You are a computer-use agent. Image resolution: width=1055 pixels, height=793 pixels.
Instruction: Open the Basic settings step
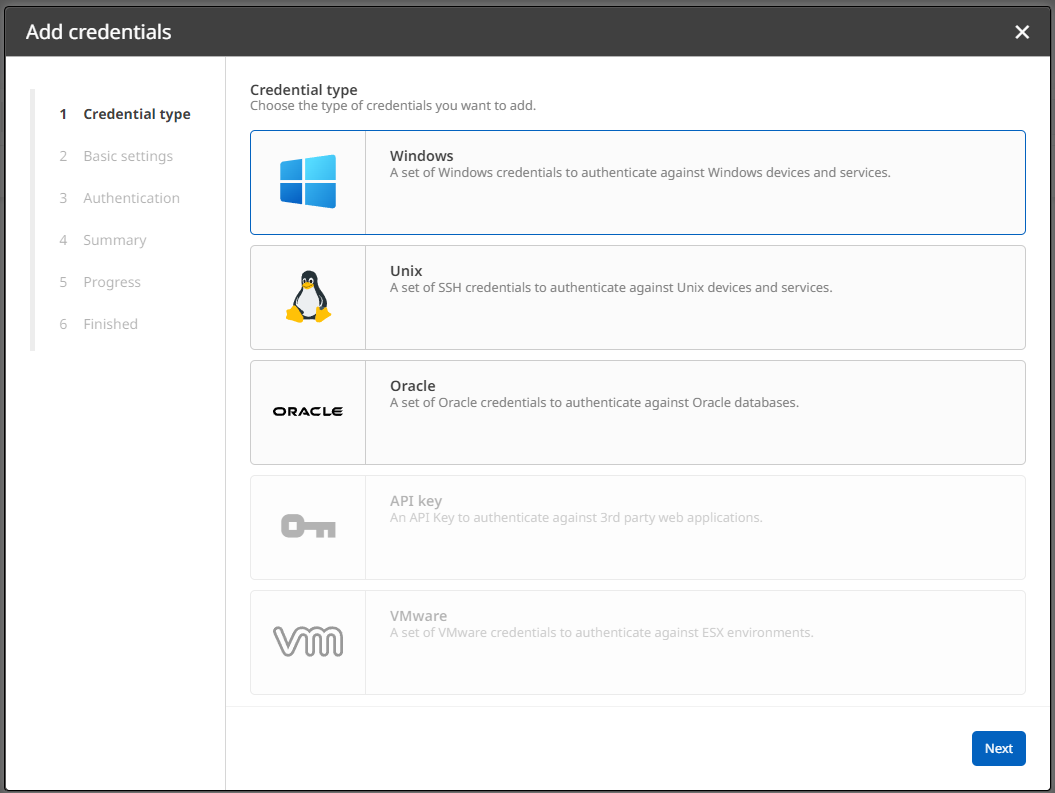[x=128, y=156]
